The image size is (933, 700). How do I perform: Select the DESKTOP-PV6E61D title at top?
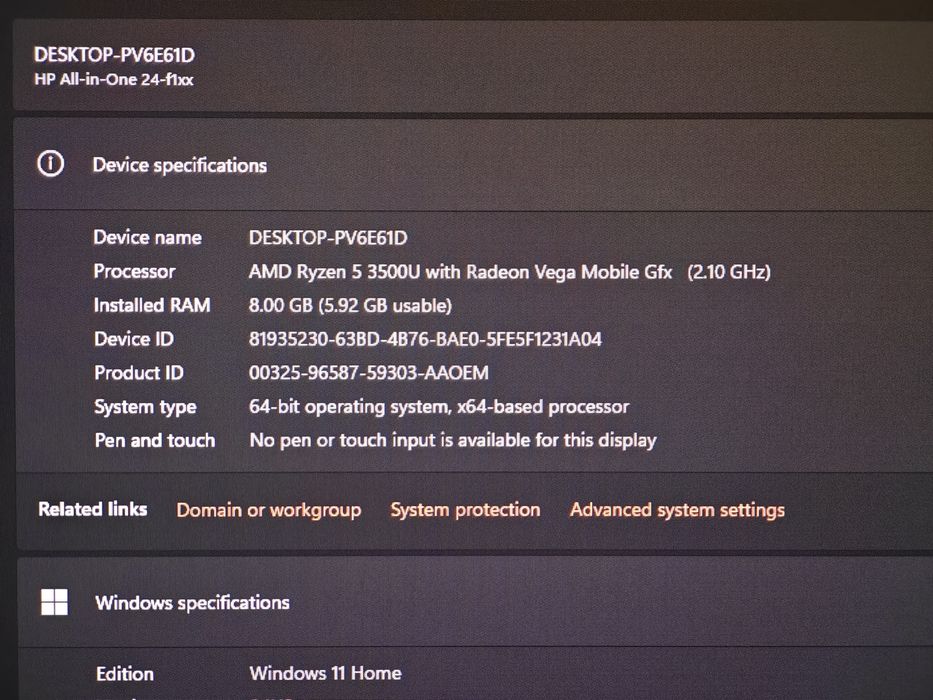114,55
